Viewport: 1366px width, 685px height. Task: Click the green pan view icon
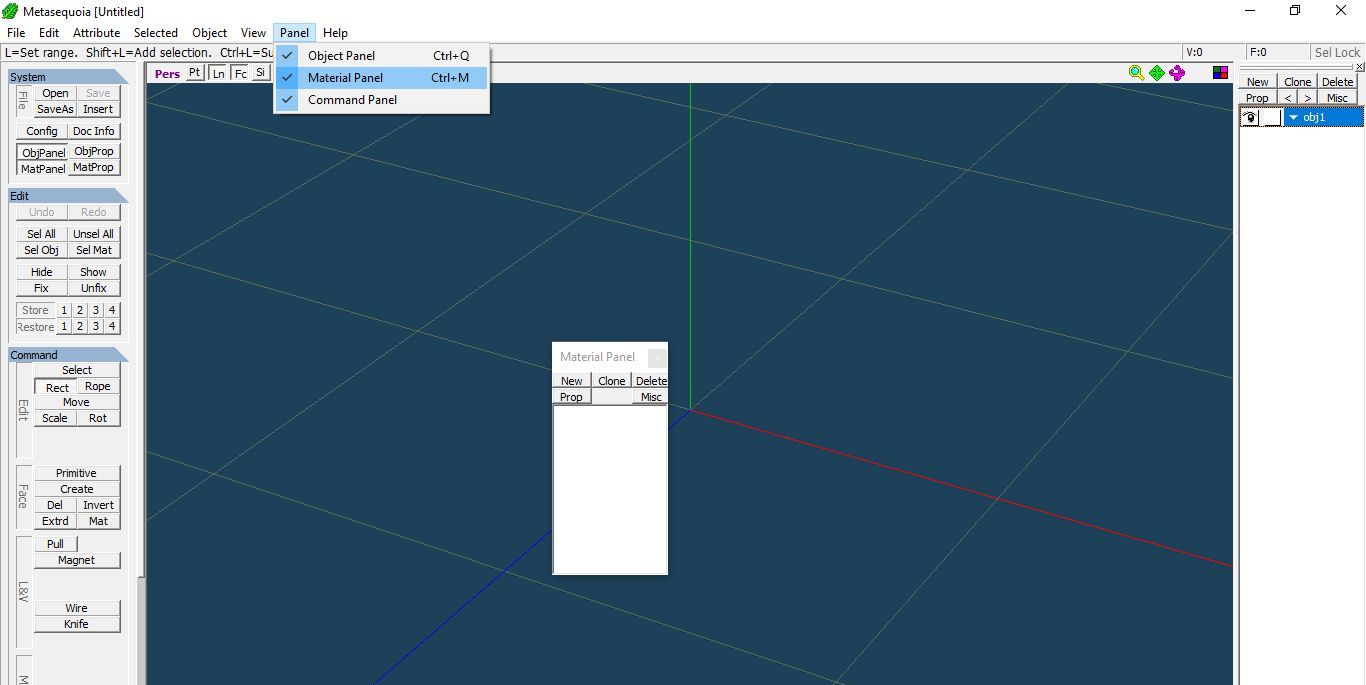click(x=1157, y=72)
